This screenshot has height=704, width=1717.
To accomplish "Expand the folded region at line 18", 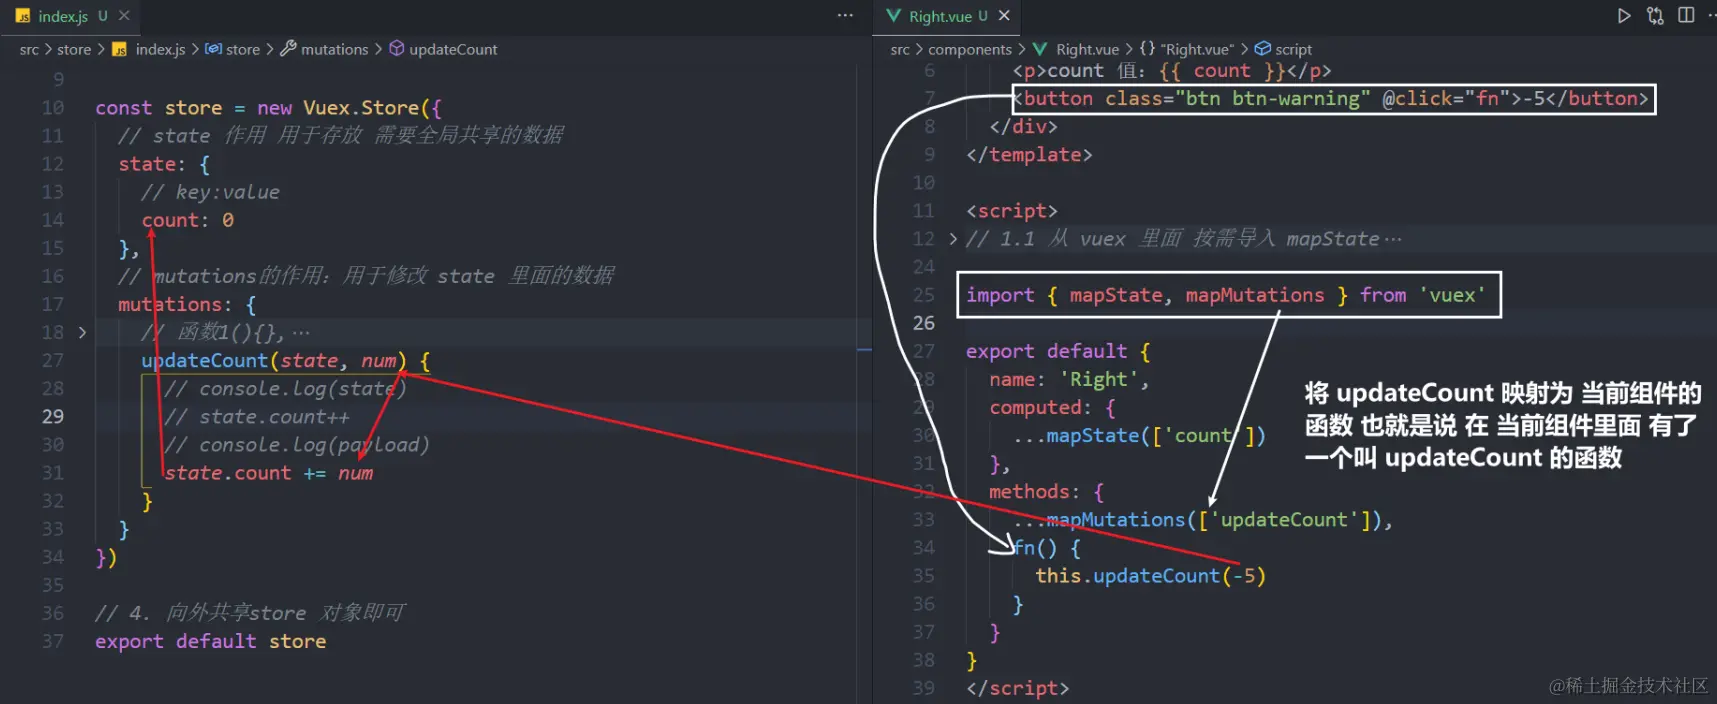I will [82, 332].
